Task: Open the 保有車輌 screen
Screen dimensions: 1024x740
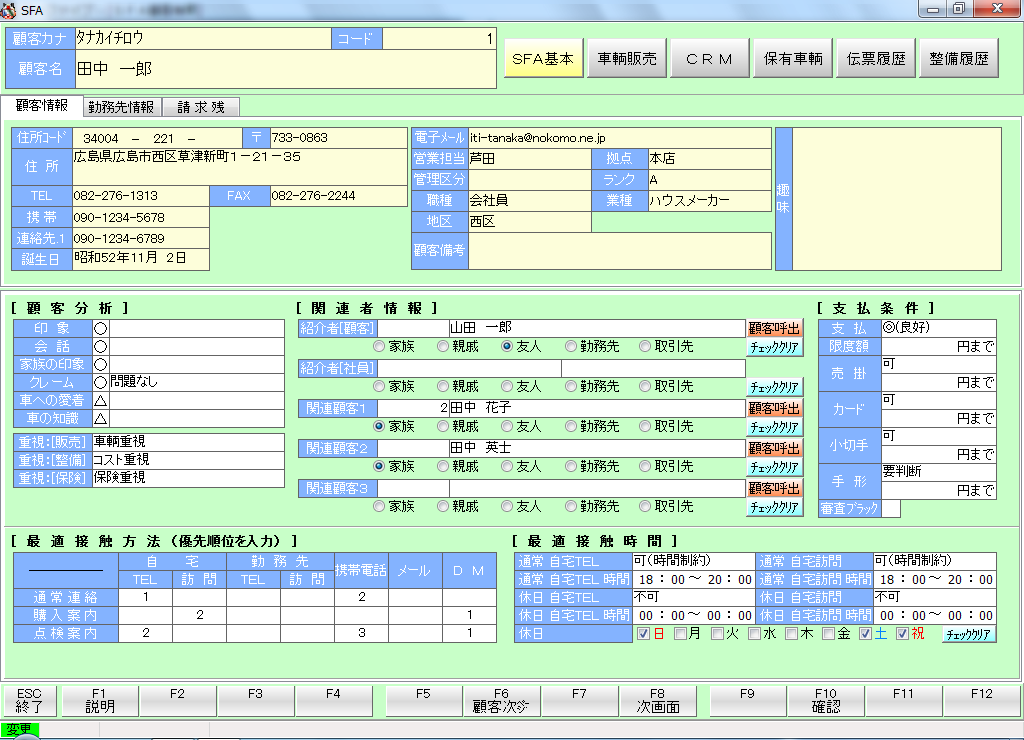Action: point(793,59)
